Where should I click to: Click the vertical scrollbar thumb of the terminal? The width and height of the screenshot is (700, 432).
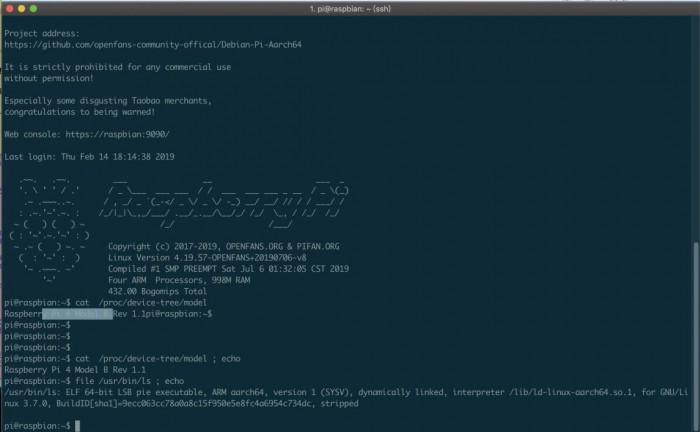[x=696, y=337]
